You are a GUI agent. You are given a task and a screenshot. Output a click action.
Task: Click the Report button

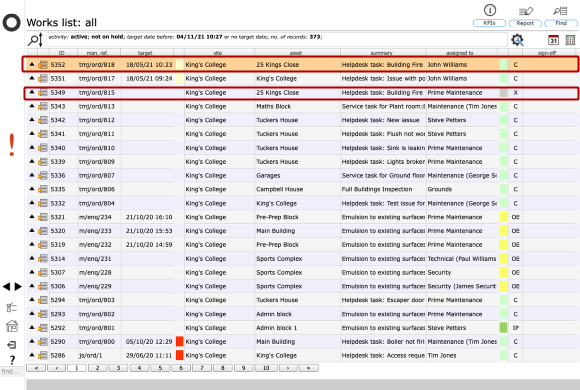click(x=525, y=23)
